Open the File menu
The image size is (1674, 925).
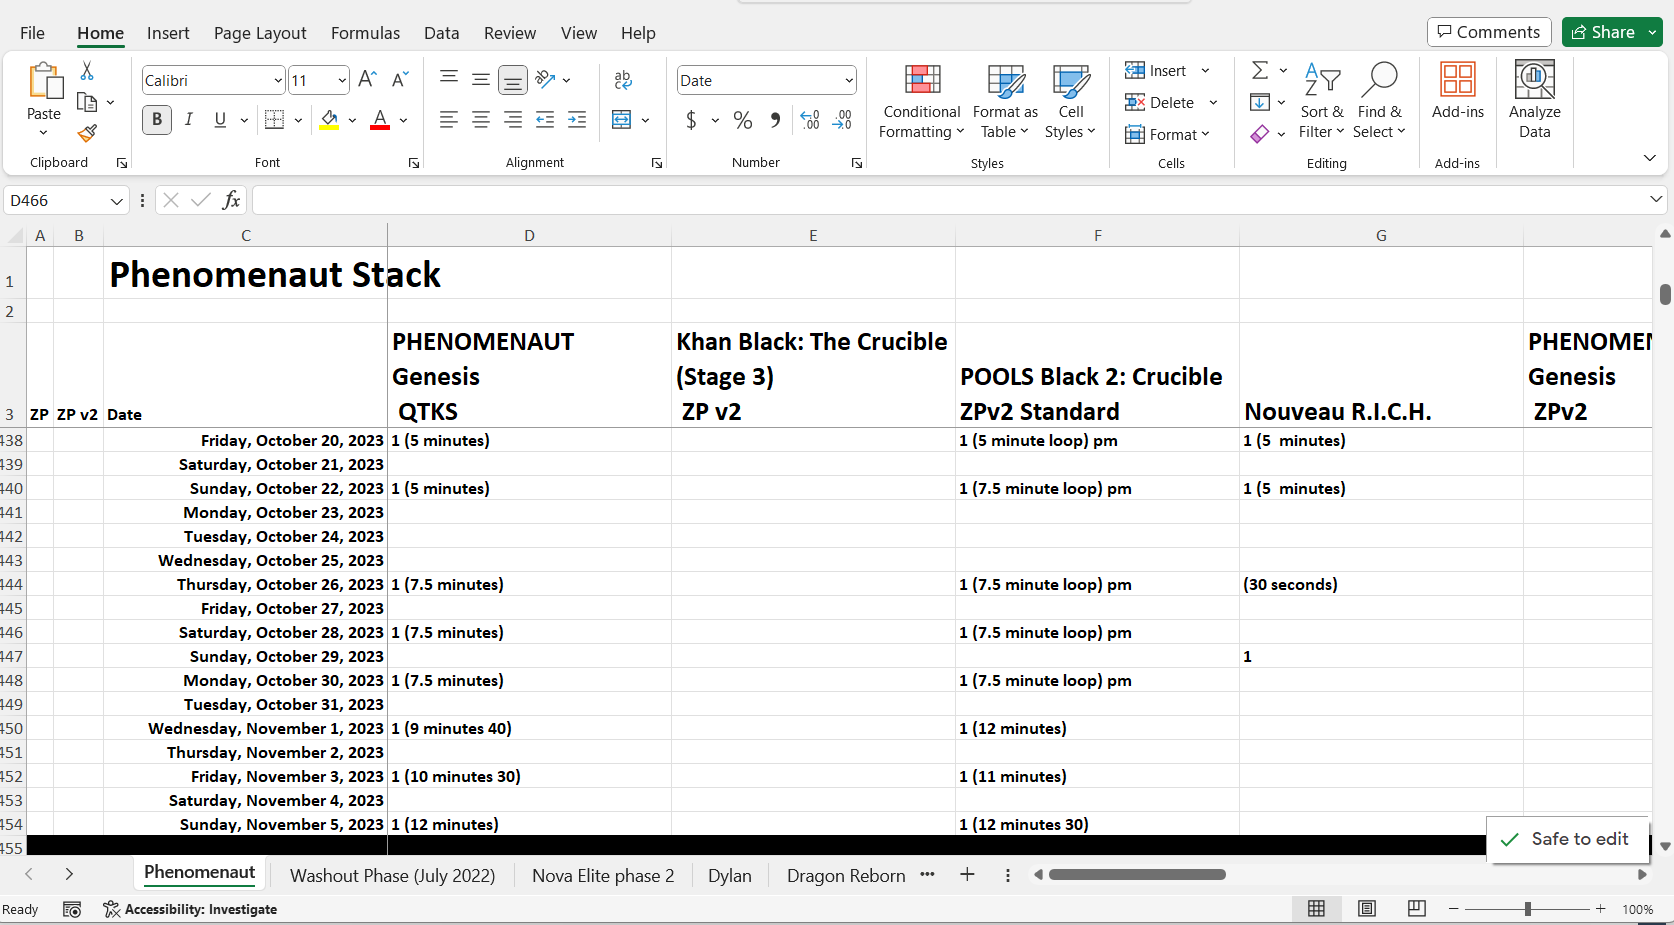(32, 33)
